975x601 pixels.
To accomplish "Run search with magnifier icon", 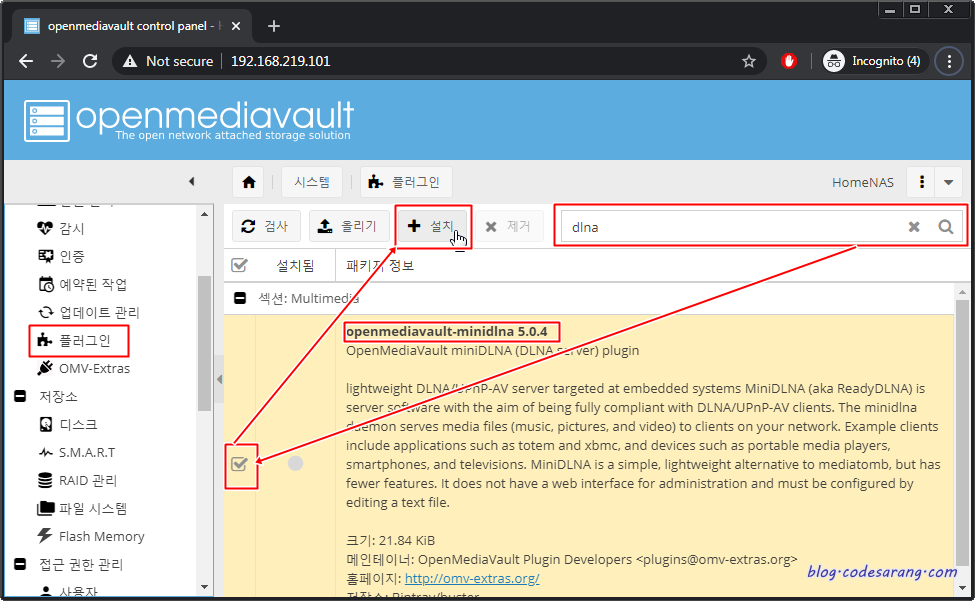I will [946, 227].
